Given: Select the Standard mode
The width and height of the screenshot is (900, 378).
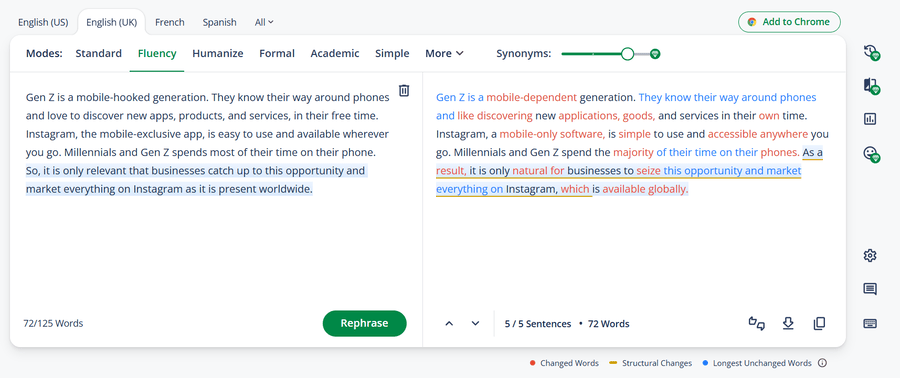Looking at the screenshot, I should point(99,53).
